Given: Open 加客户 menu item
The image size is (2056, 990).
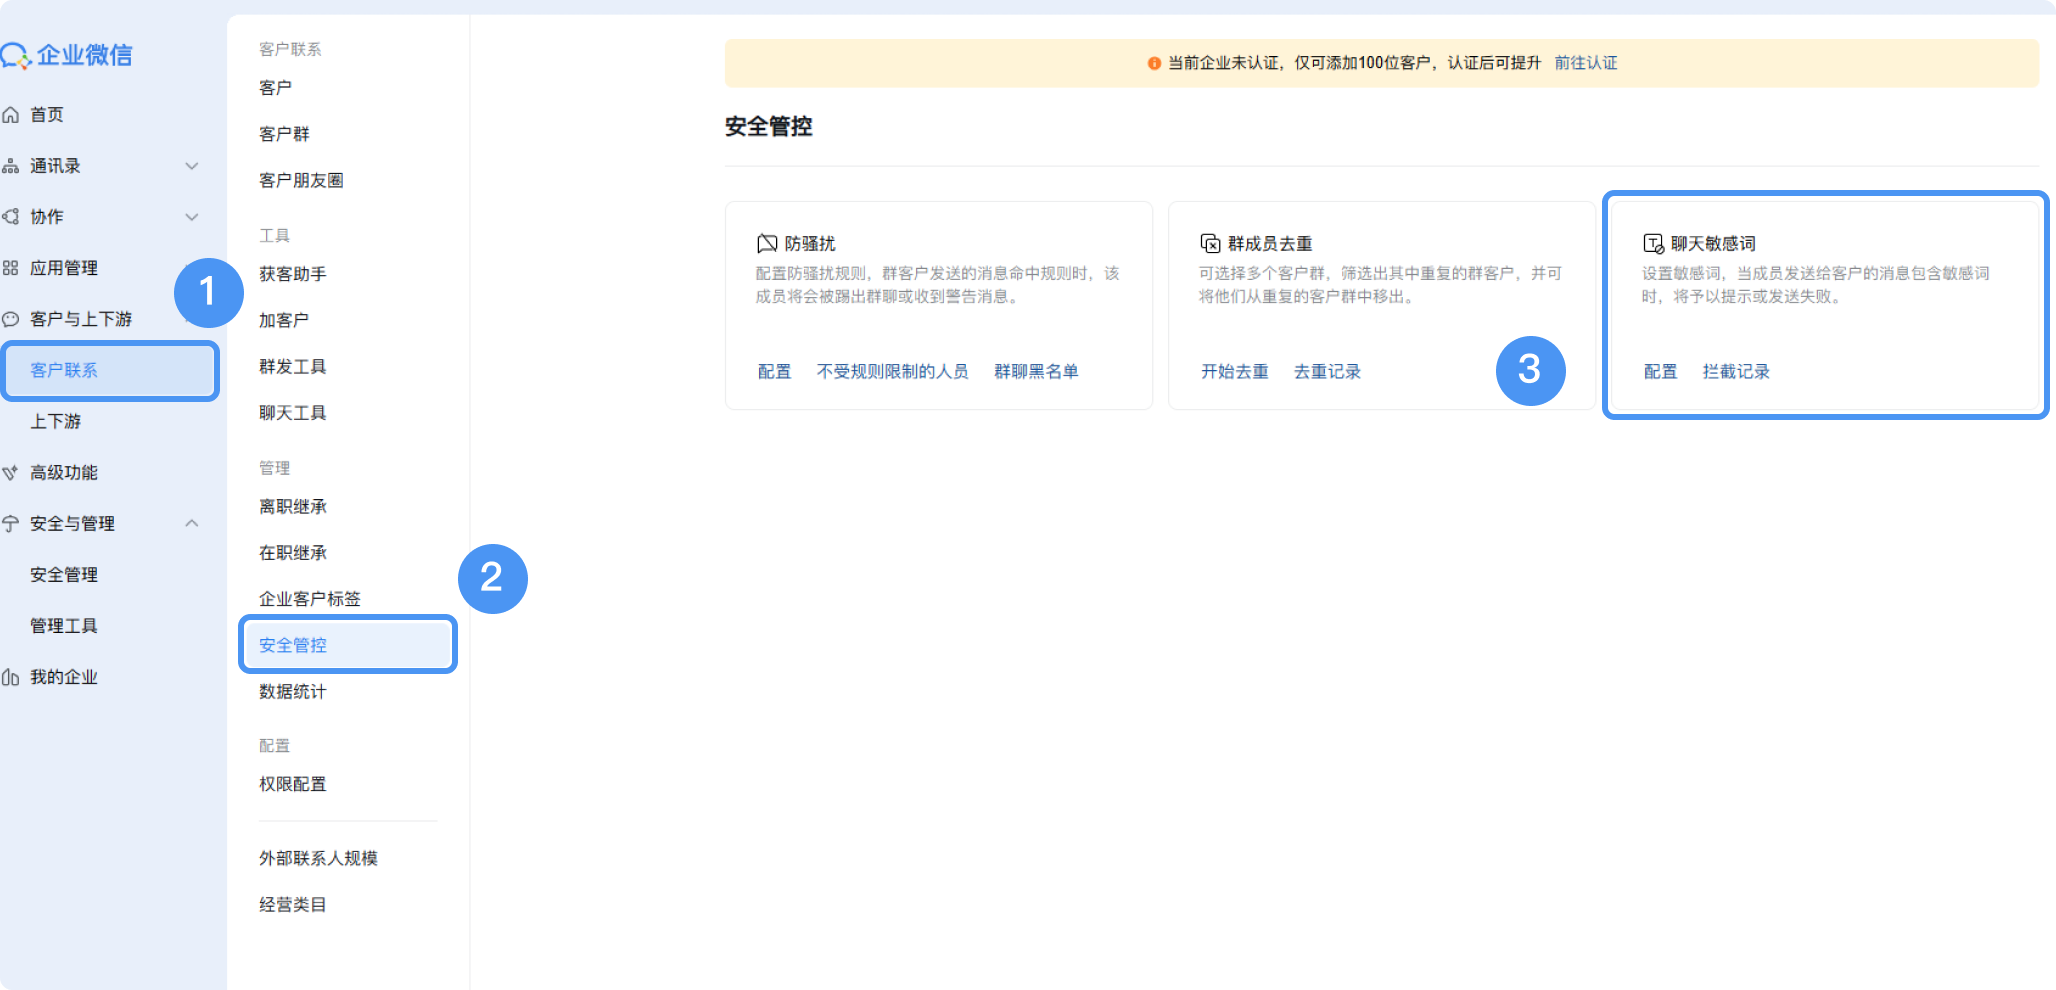Looking at the screenshot, I should 284,320.
